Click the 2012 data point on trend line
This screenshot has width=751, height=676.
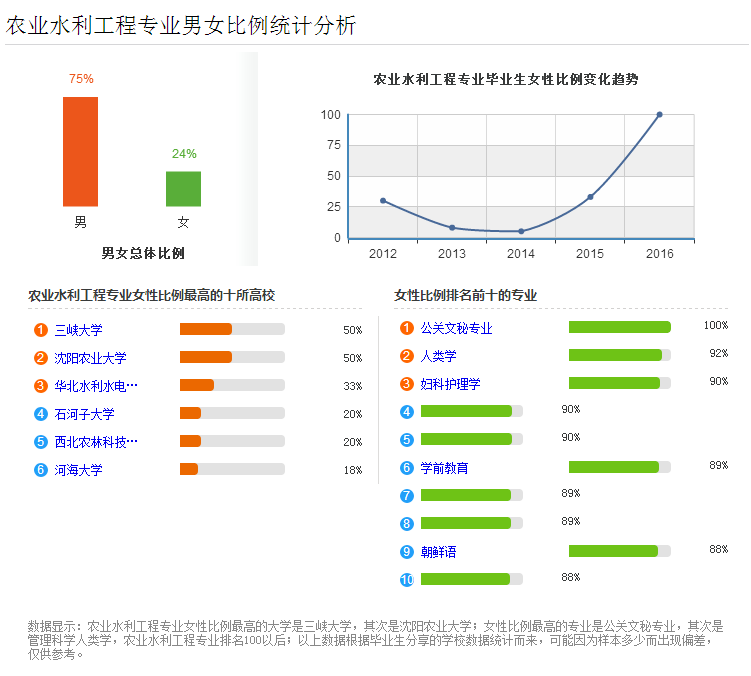pos(383,200)
